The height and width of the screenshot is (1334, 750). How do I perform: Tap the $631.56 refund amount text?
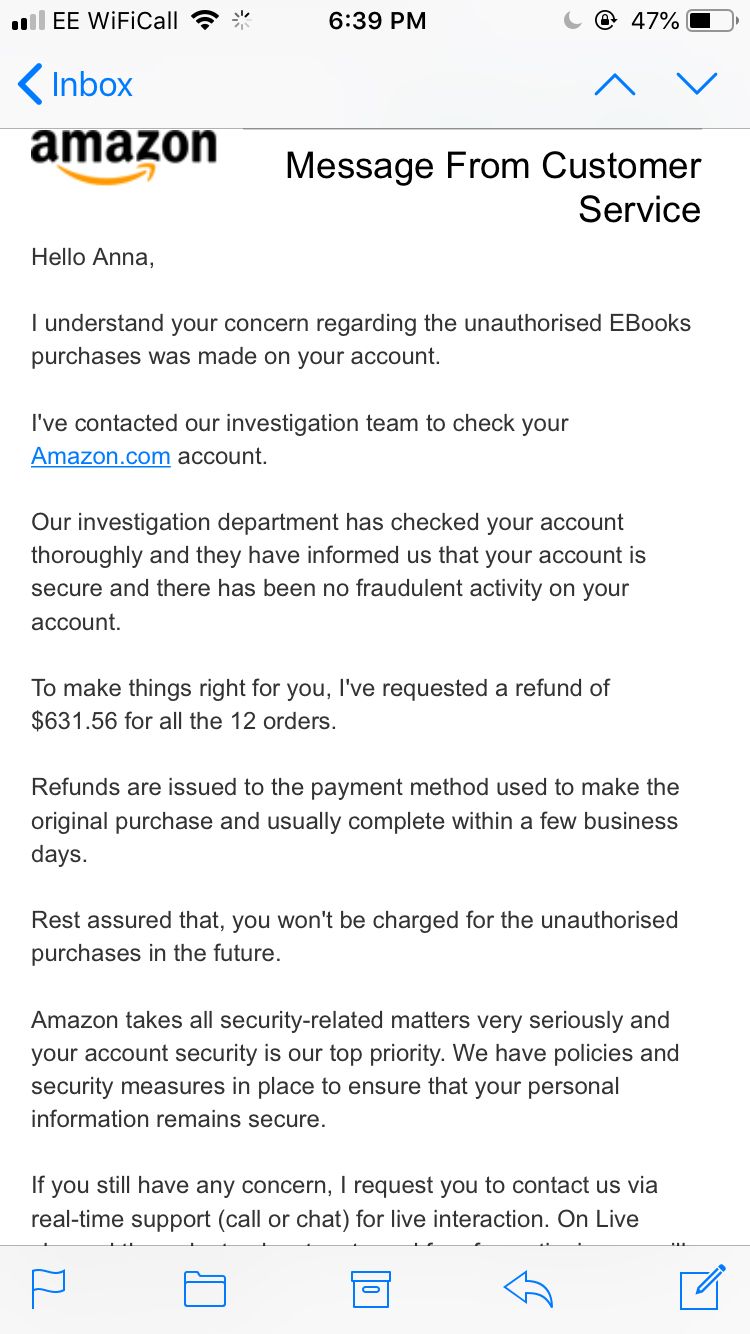point(74,721)
